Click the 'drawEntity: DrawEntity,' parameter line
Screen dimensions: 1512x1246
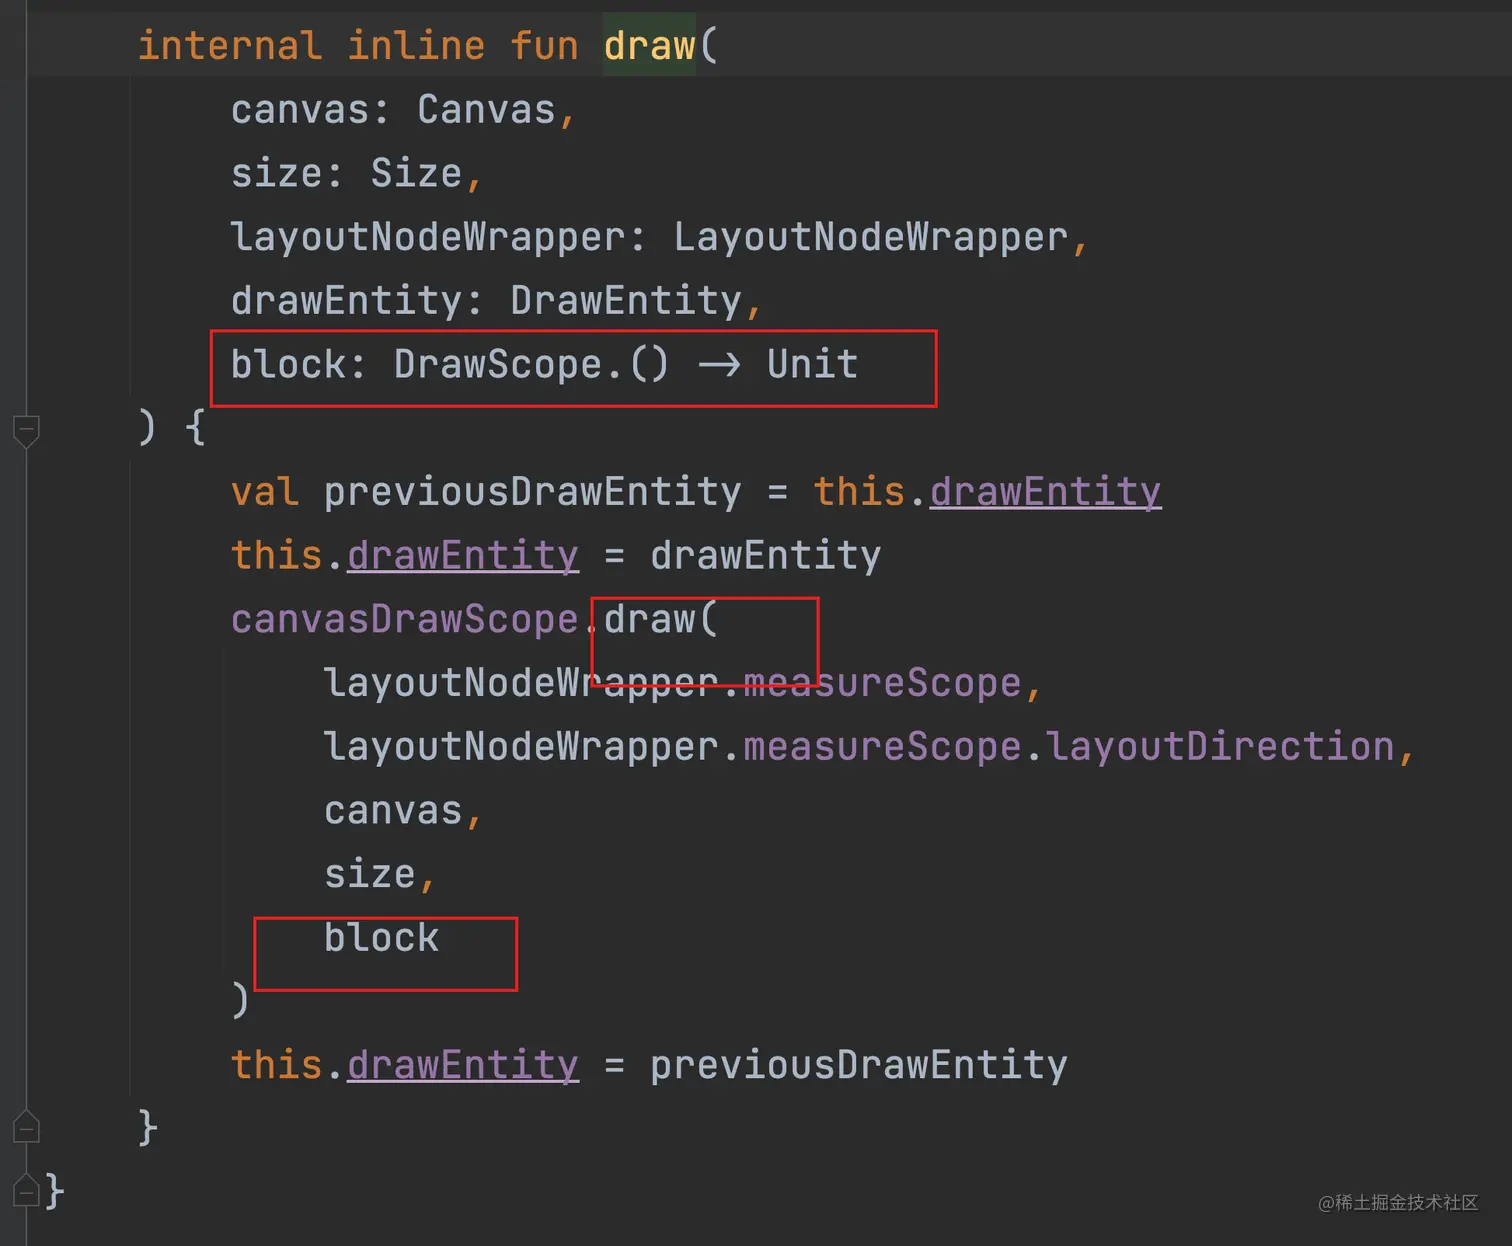click(x=496, y=301)
